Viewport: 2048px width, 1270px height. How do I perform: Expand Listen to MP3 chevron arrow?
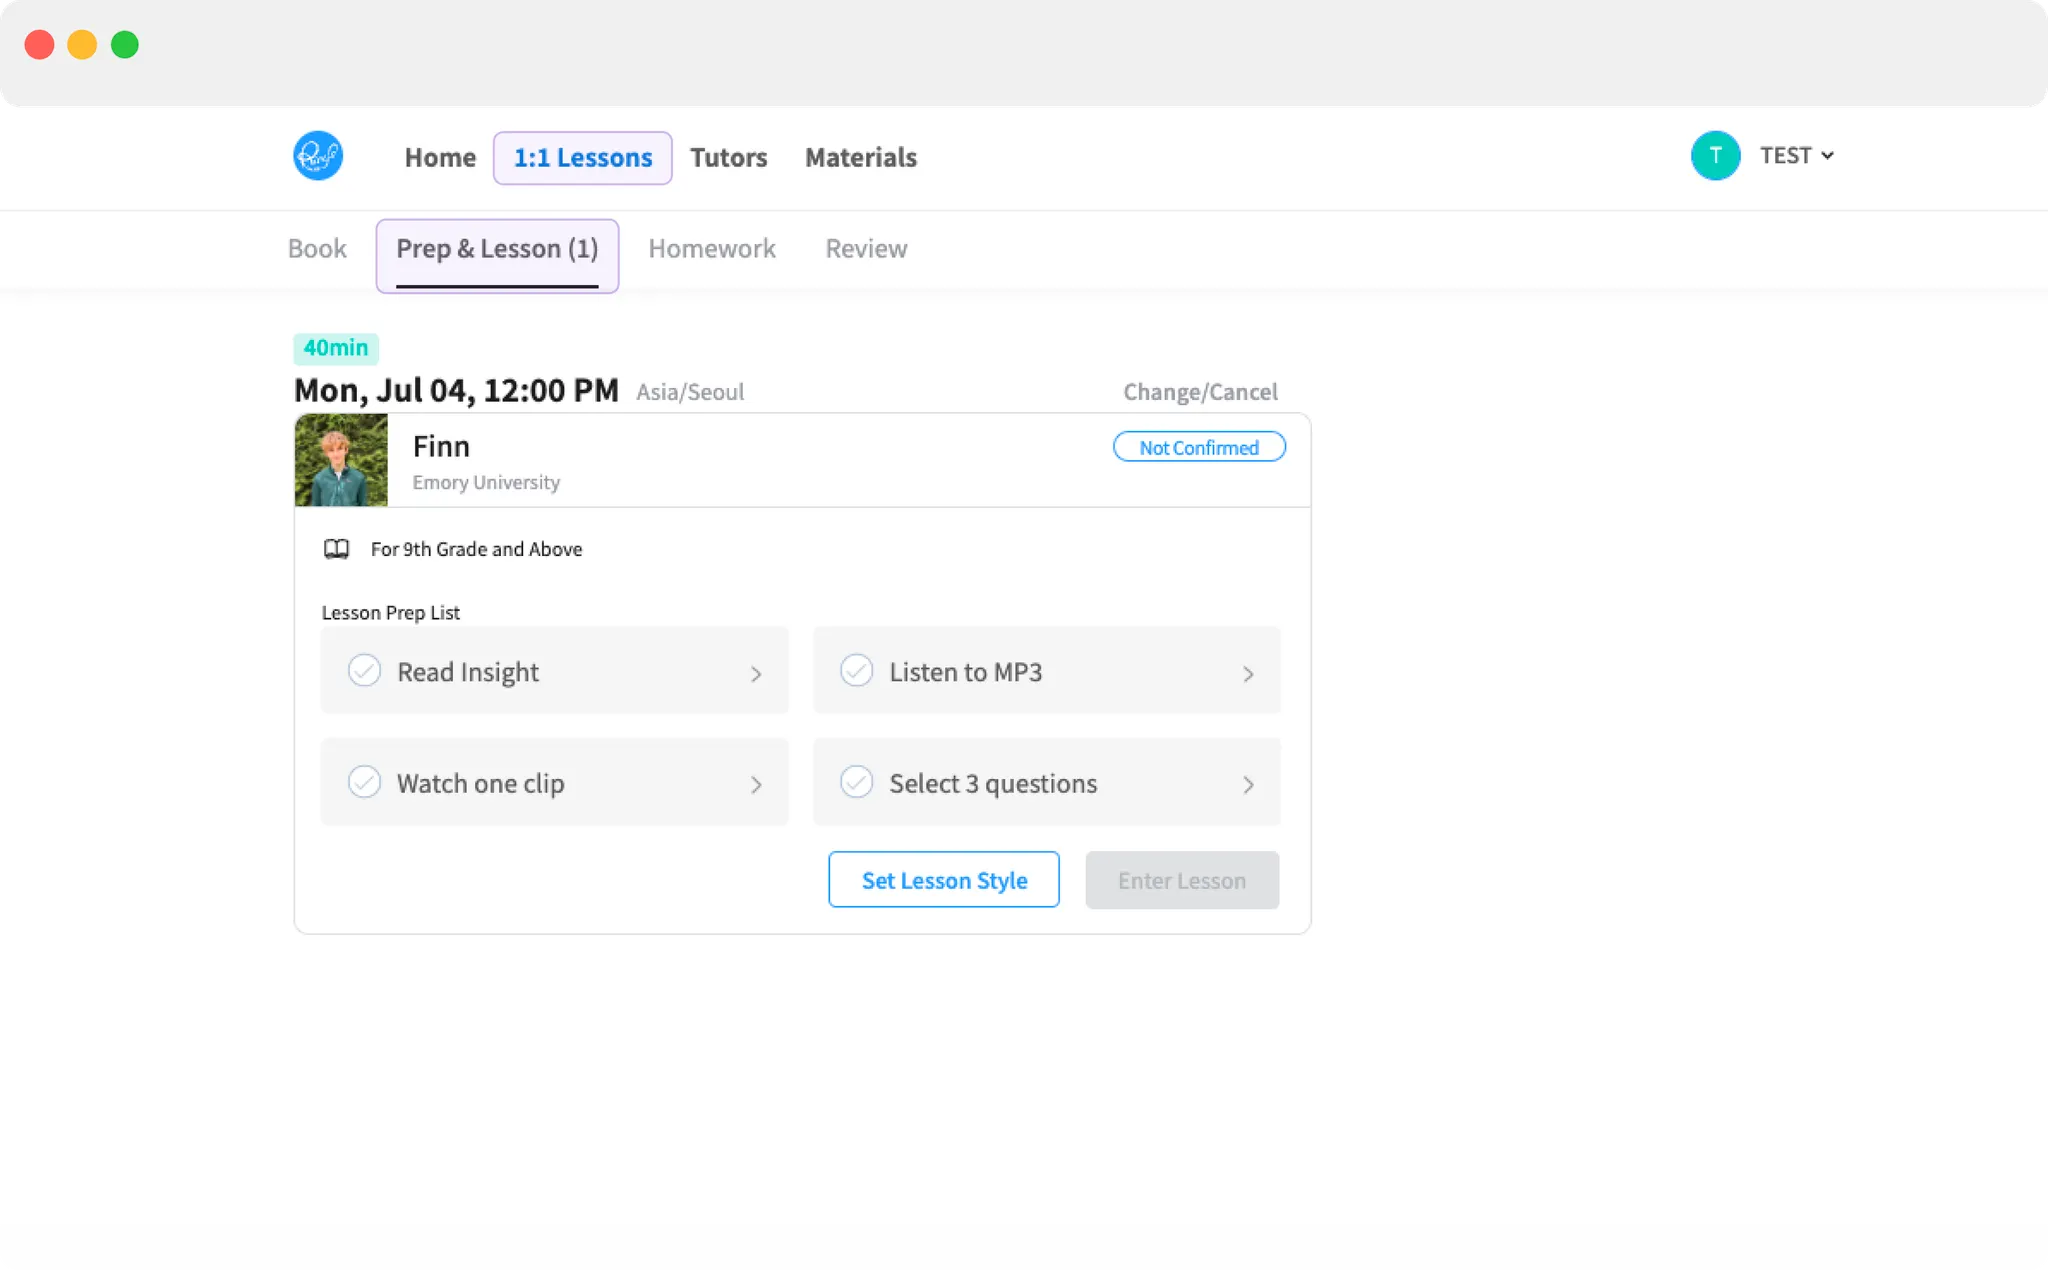tap(1248, 674)
